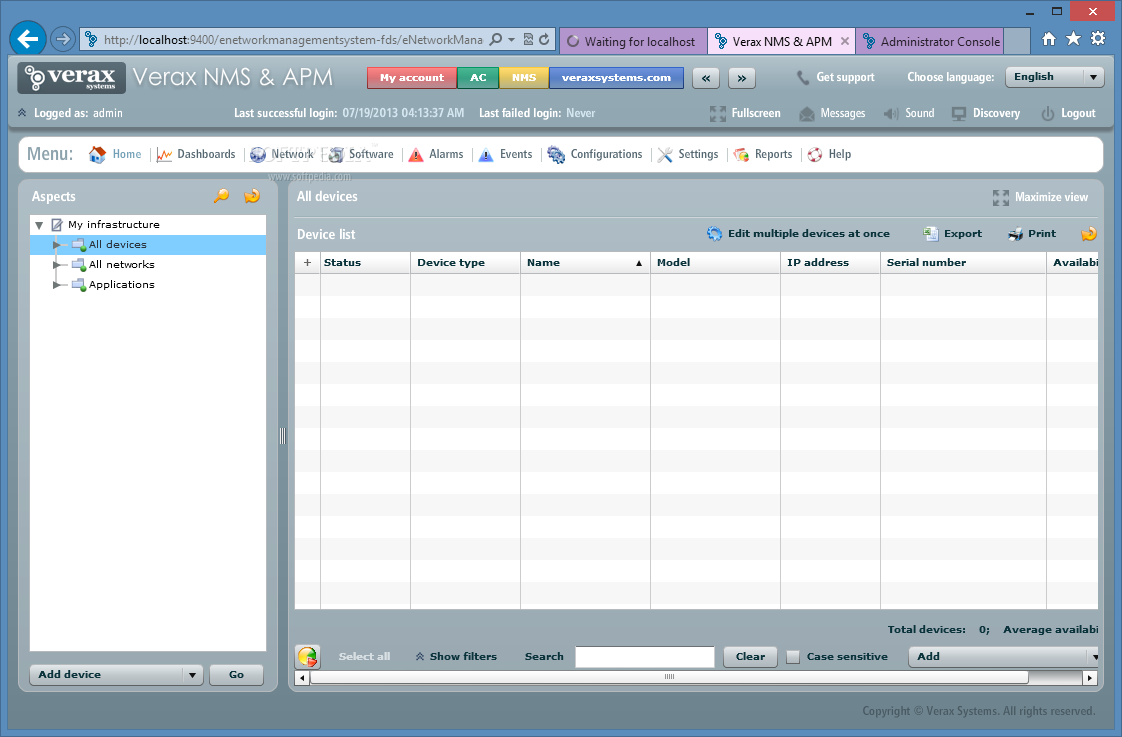Maximize the All devices view
The image size is (1122, 737).
click(x=1040, y=197)
